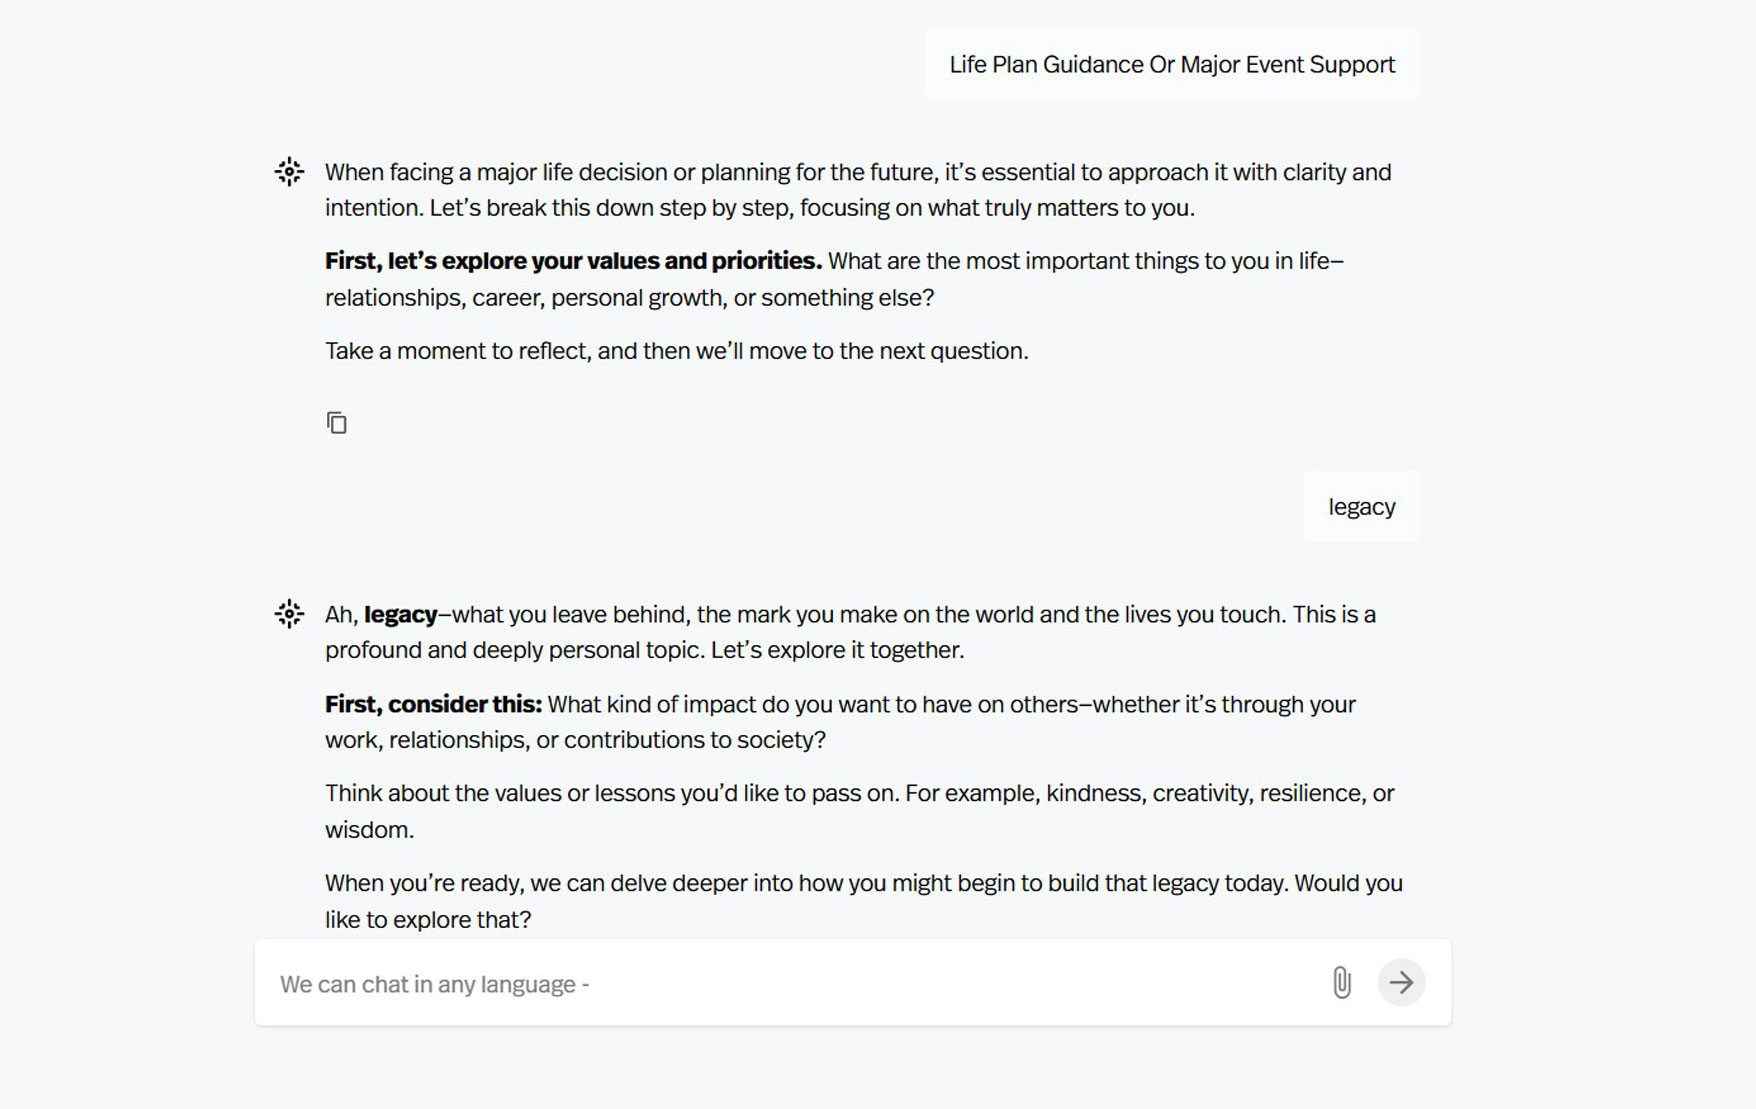
Task: Send the message with the arrow button
Action: (1401, 982)
